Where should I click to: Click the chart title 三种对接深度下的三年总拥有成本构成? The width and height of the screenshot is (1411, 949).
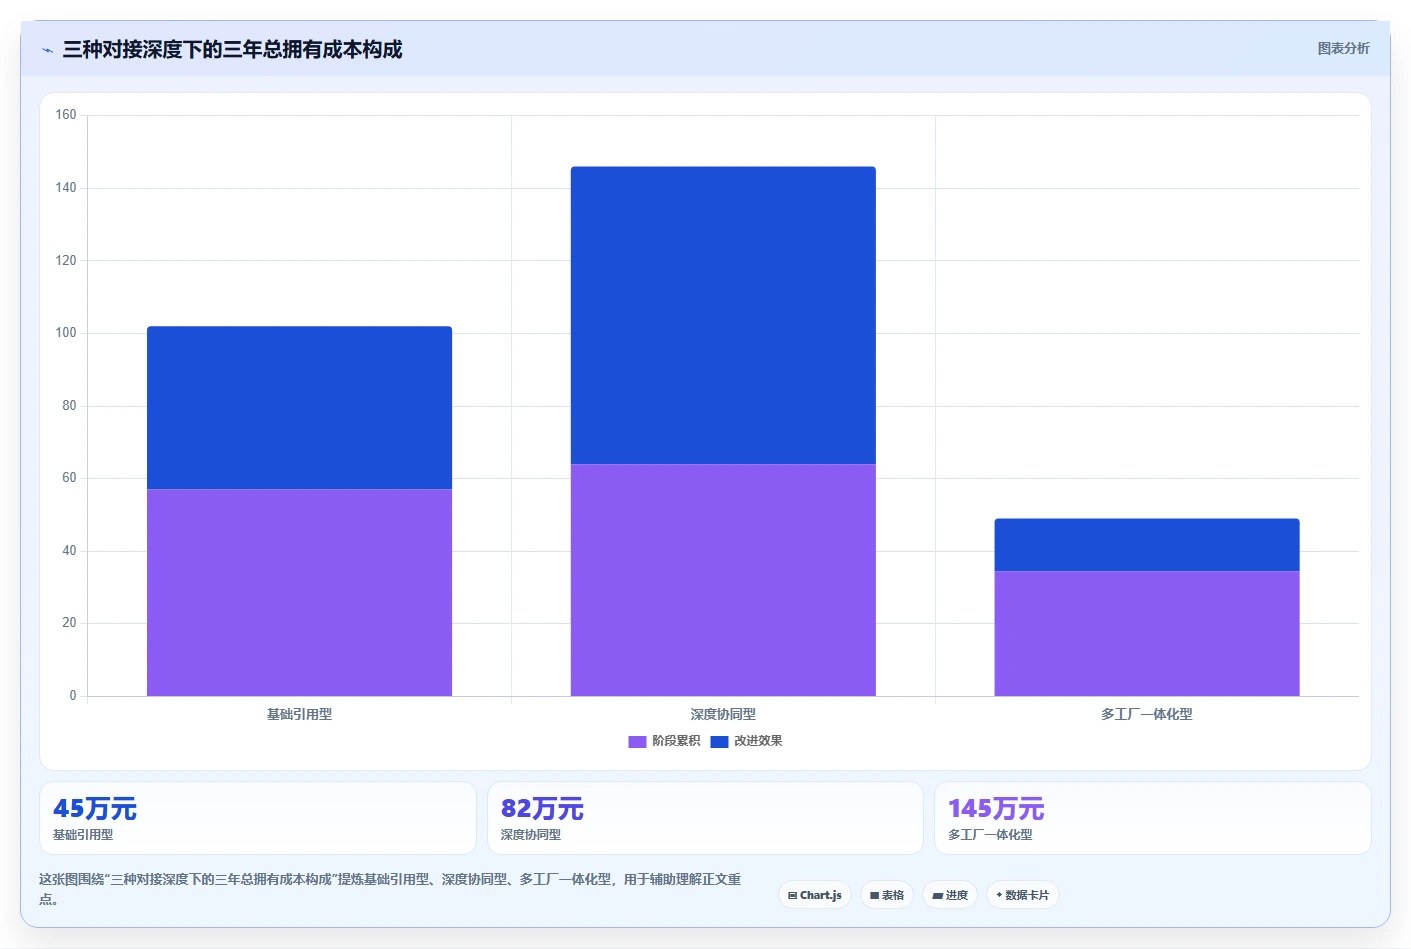[232, 49]
